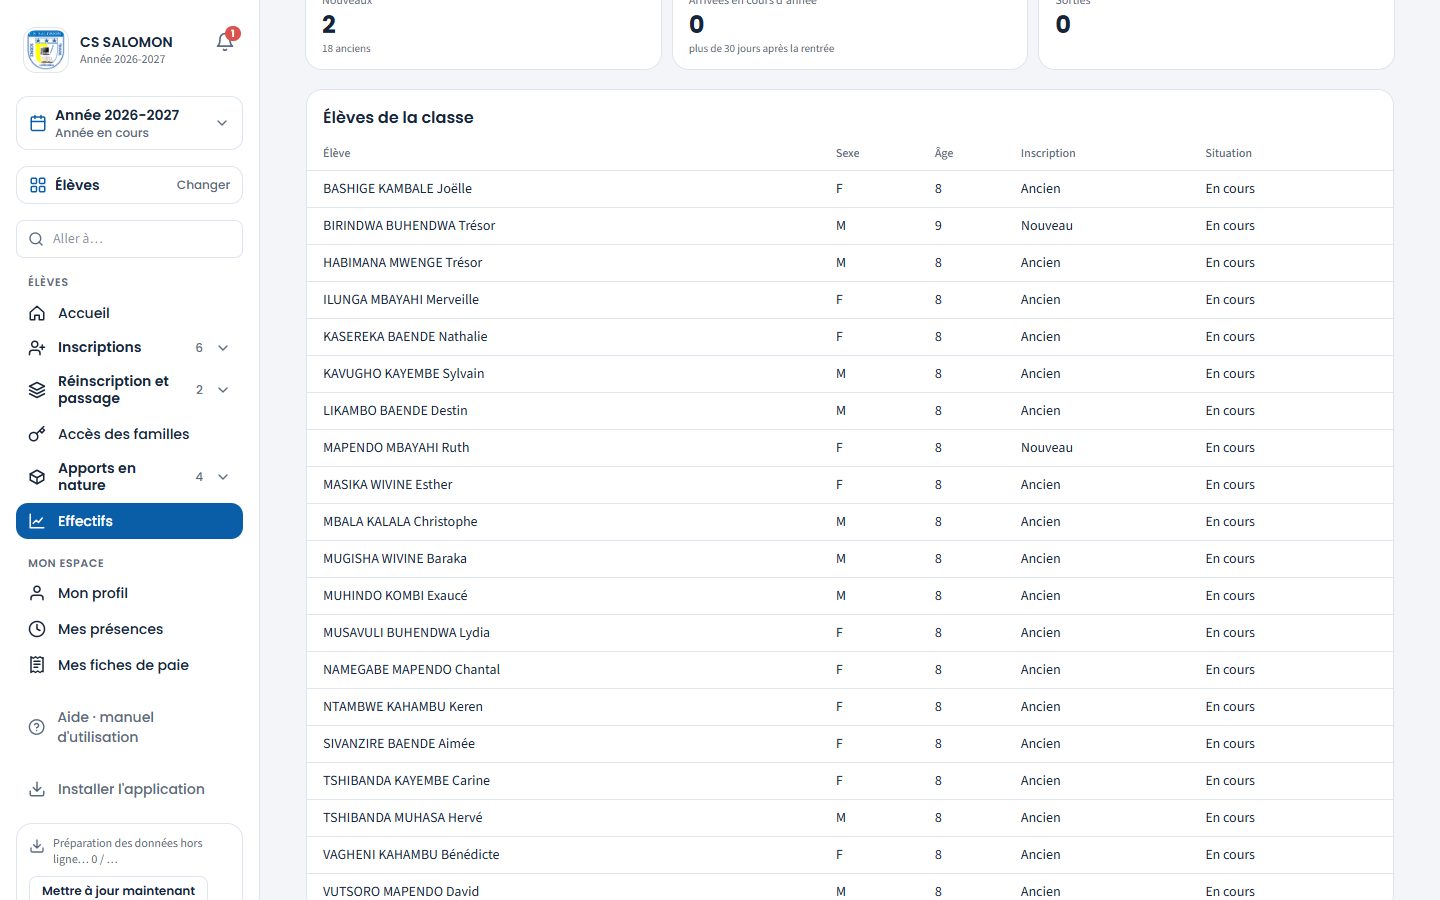Click the Élève column header
Screen dimensions: 1440x900
[337, 153]
